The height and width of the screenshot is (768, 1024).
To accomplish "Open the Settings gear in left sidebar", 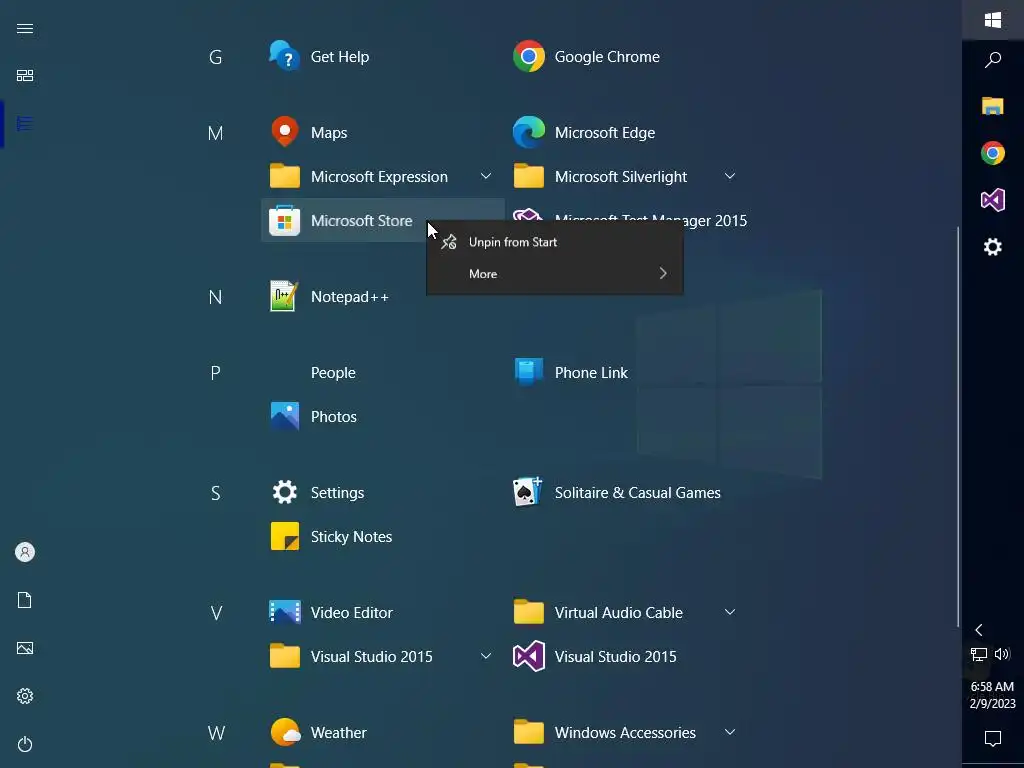I will pyautogui.click(x=25, y=696).
